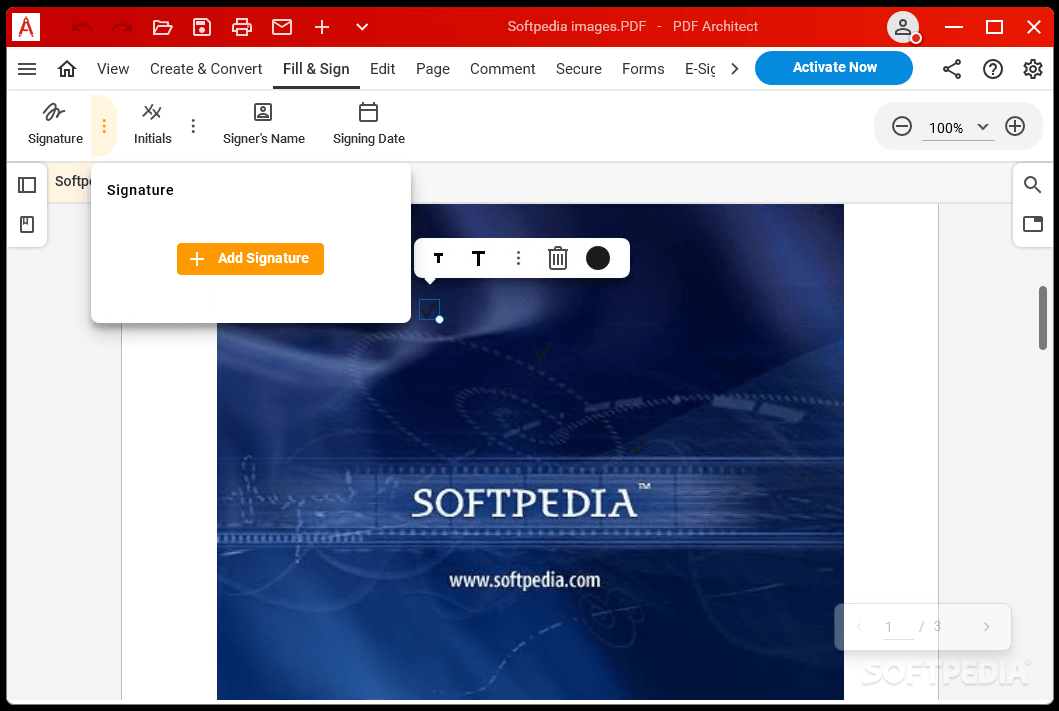Select the checkmark annotation box on page
Image resolution: width=1059 pixels, height=711 pixels.
point(429,309)
